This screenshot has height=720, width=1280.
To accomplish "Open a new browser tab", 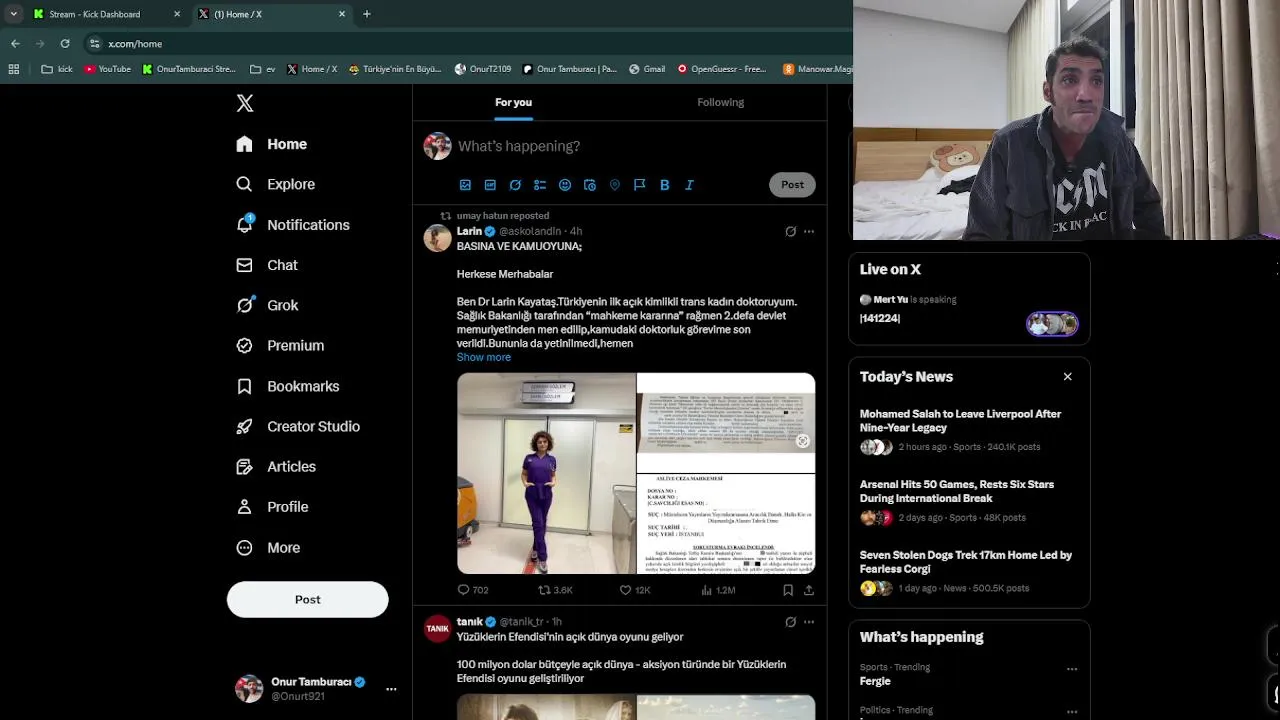I will [367, 14].
